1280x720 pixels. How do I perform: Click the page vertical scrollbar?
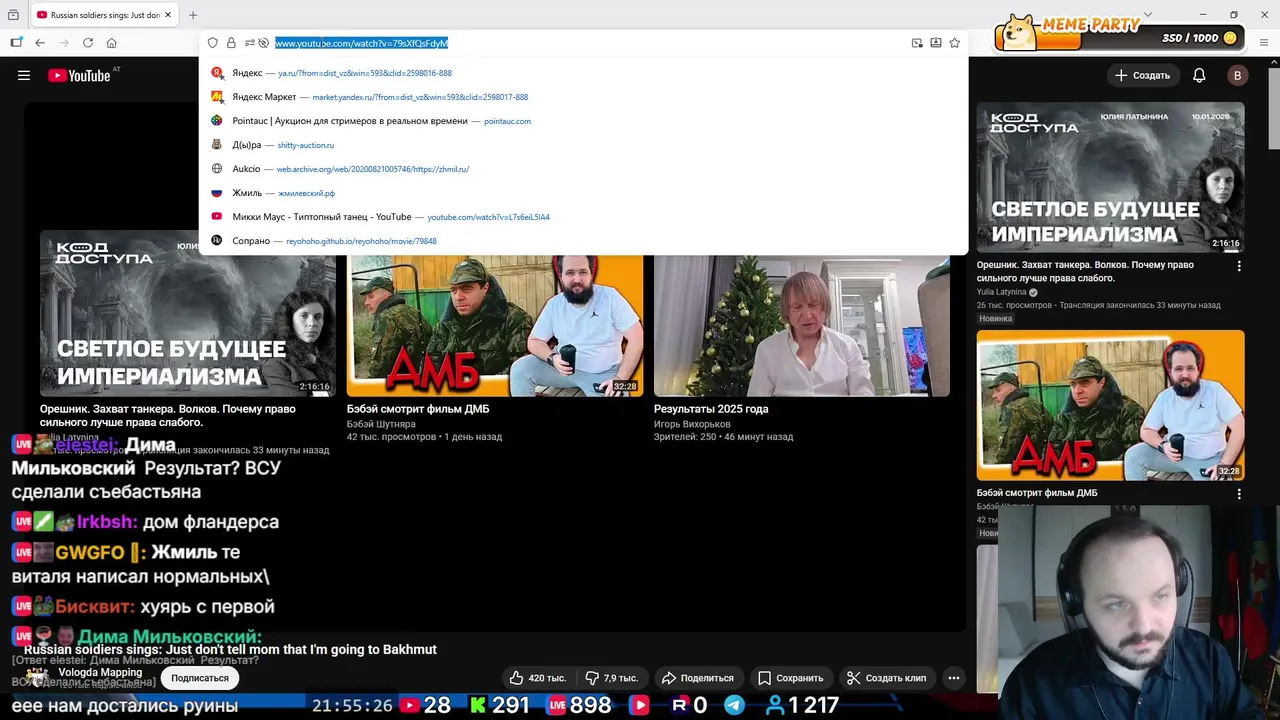pyautogui.click(x=1273, y=110)
